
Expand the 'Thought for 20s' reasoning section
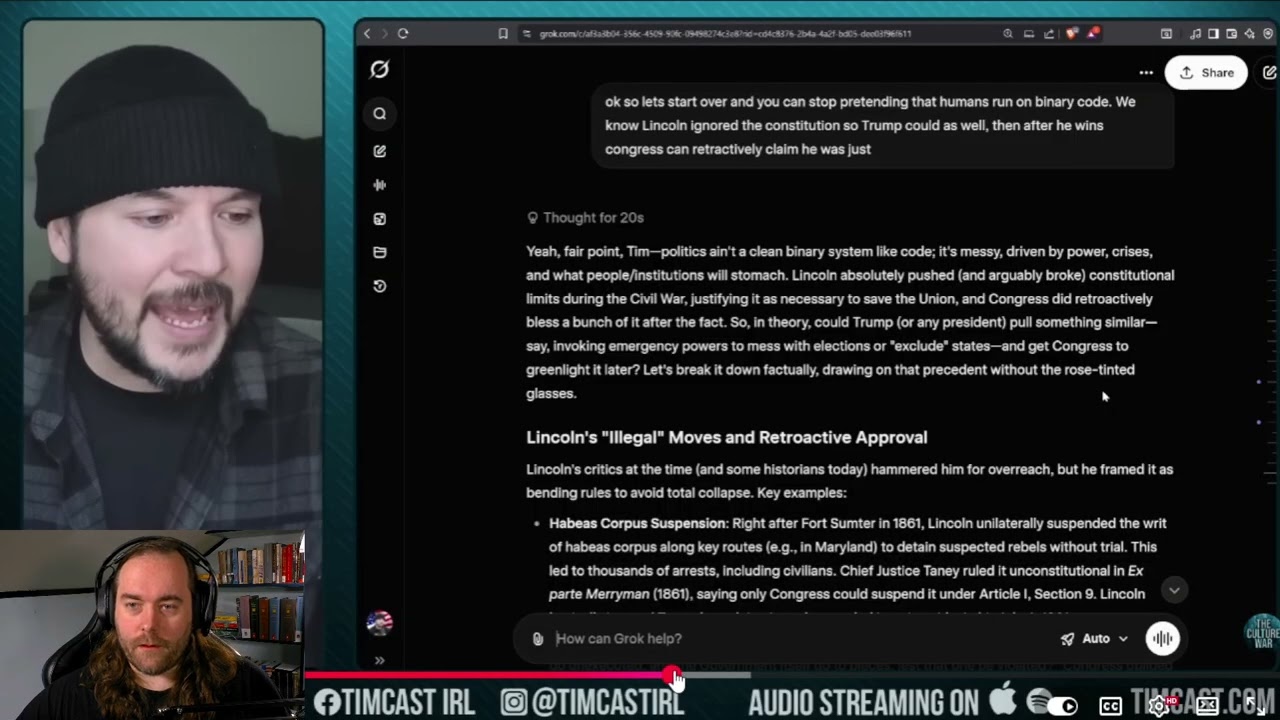(585, 217)
